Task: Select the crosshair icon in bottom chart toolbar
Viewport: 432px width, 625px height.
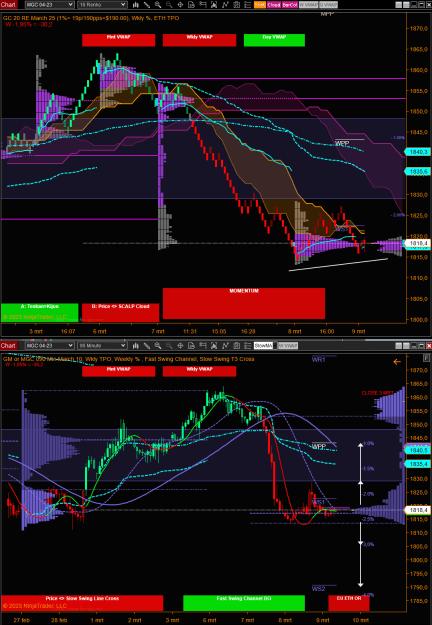Action: [x=180, y=346]
